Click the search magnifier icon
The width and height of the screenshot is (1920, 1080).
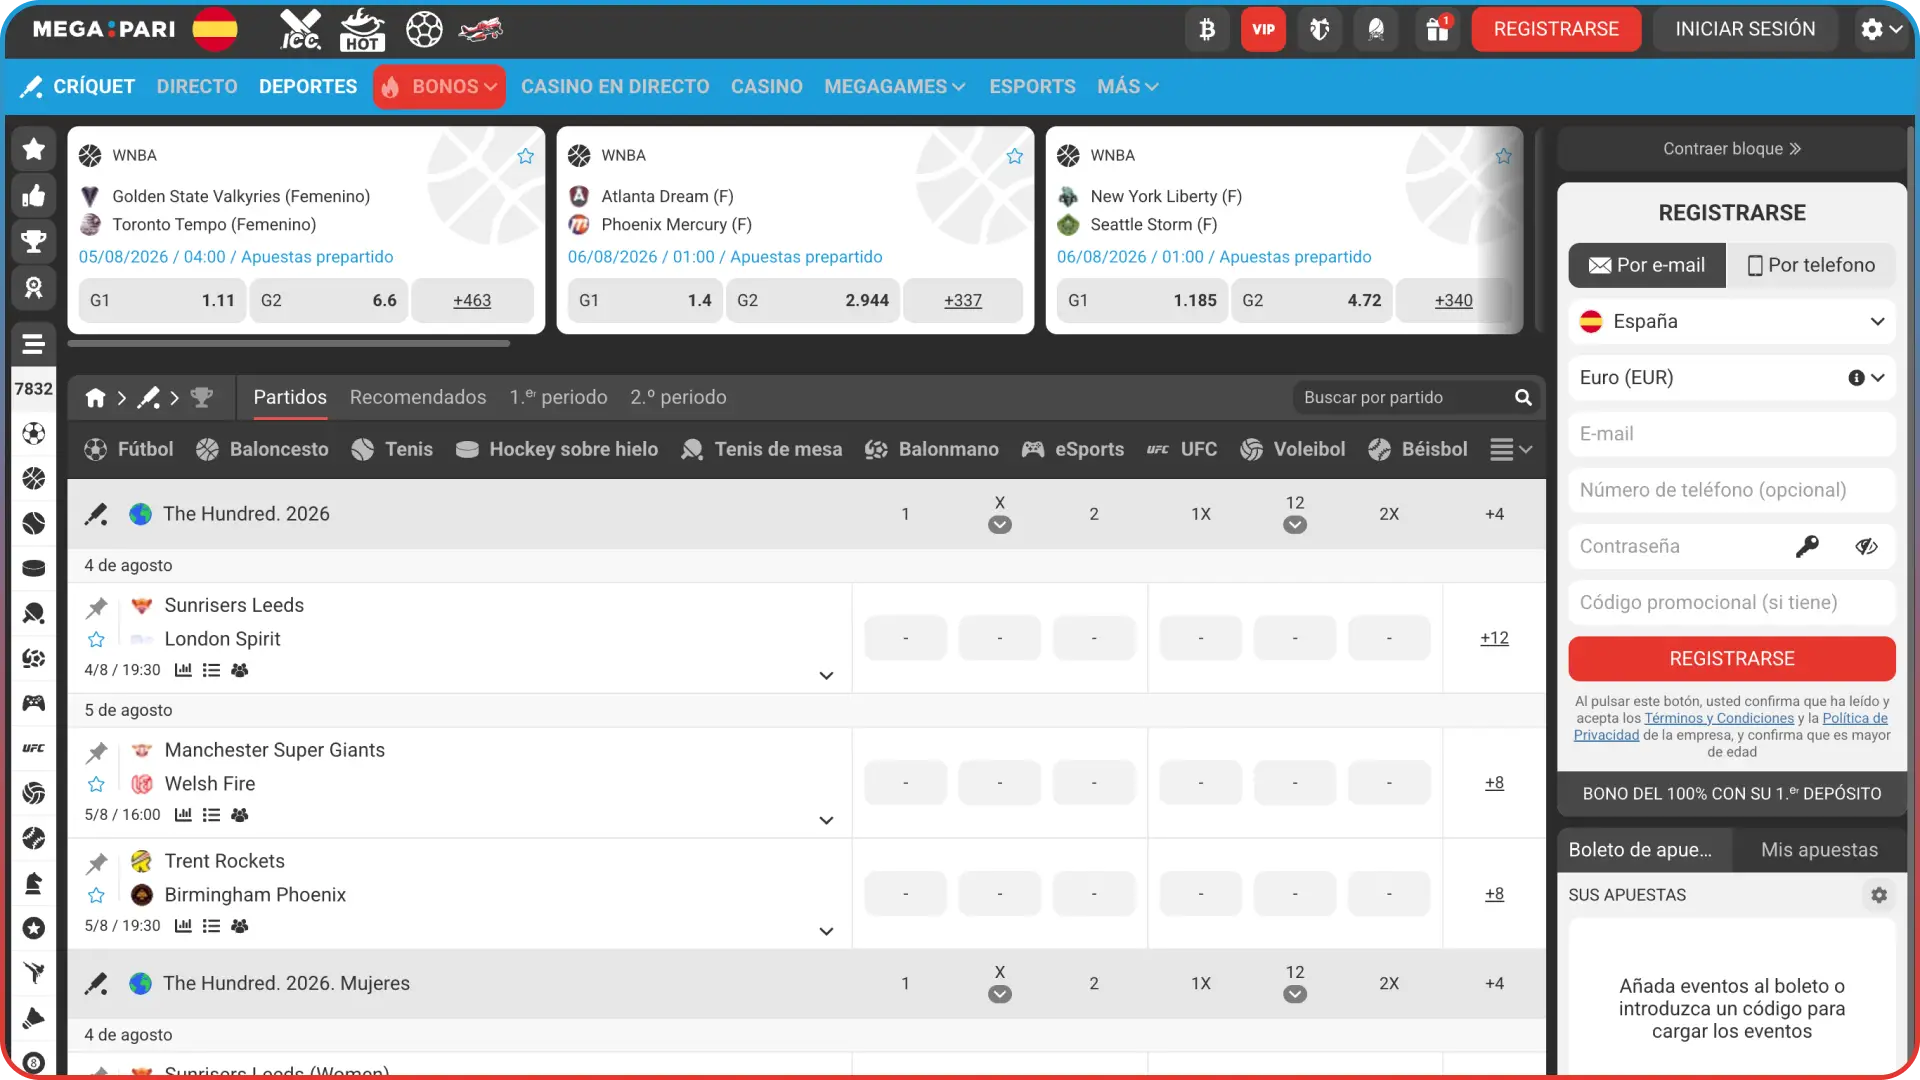coord(1523,398)
